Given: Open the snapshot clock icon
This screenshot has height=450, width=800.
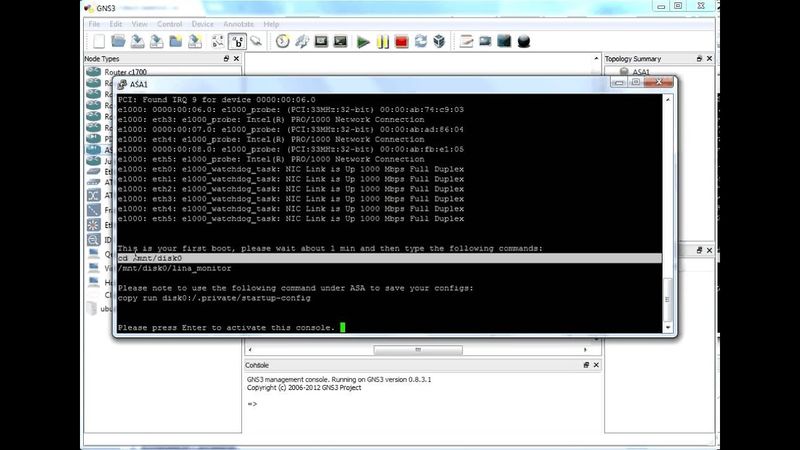Looking at the screenshot, I should coord(282,41).
